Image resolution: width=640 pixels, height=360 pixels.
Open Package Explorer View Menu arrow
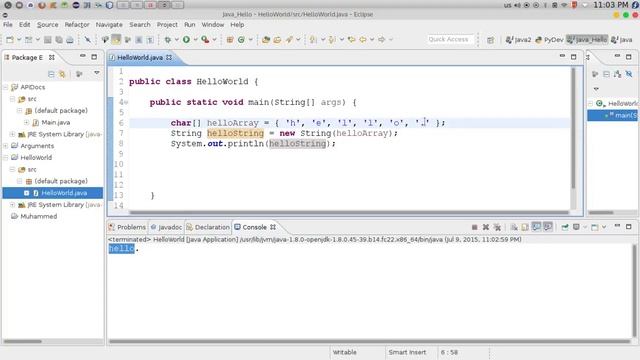[97, 73]
